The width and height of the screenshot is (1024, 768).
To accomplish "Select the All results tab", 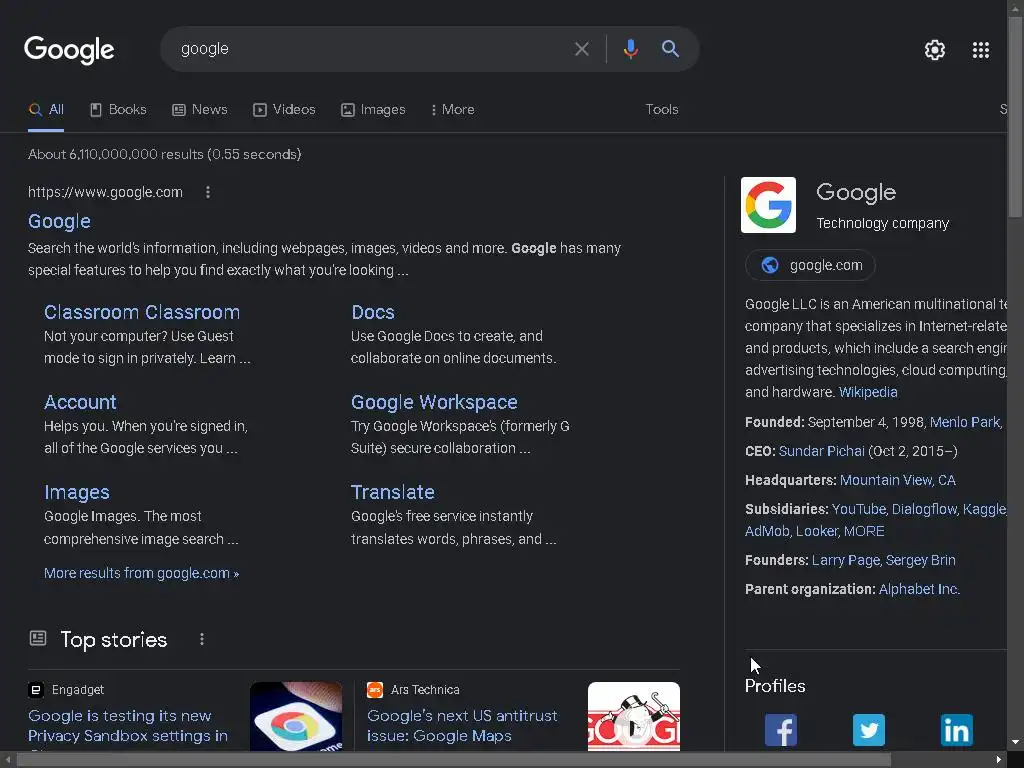I will [46, 110].
